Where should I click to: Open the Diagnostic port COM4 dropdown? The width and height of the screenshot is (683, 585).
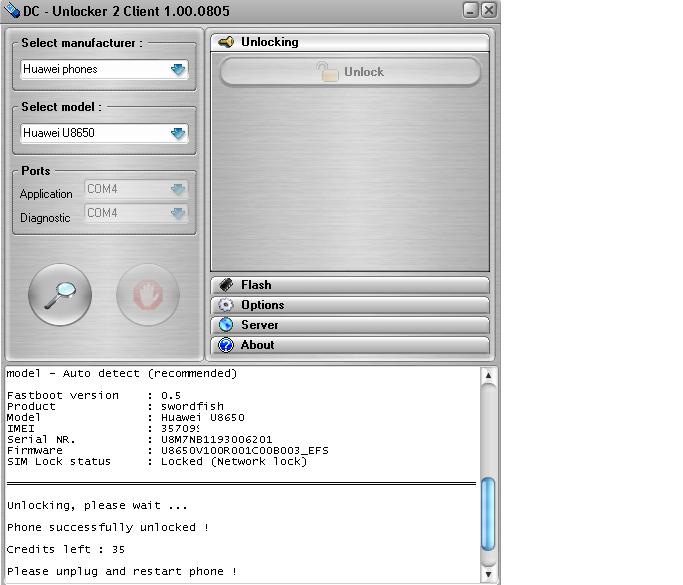[x=177, y=213]
